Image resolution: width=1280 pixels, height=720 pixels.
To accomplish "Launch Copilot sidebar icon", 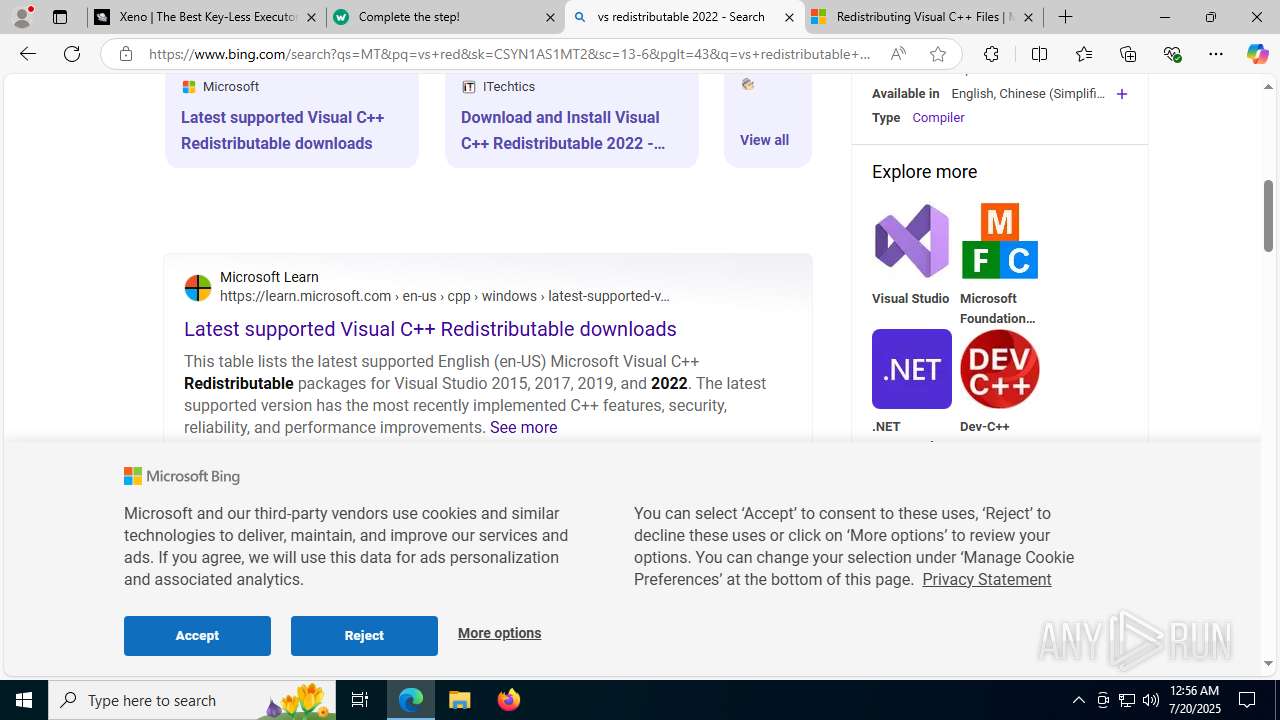I will pyautogui.click(x=1257, y=54).
